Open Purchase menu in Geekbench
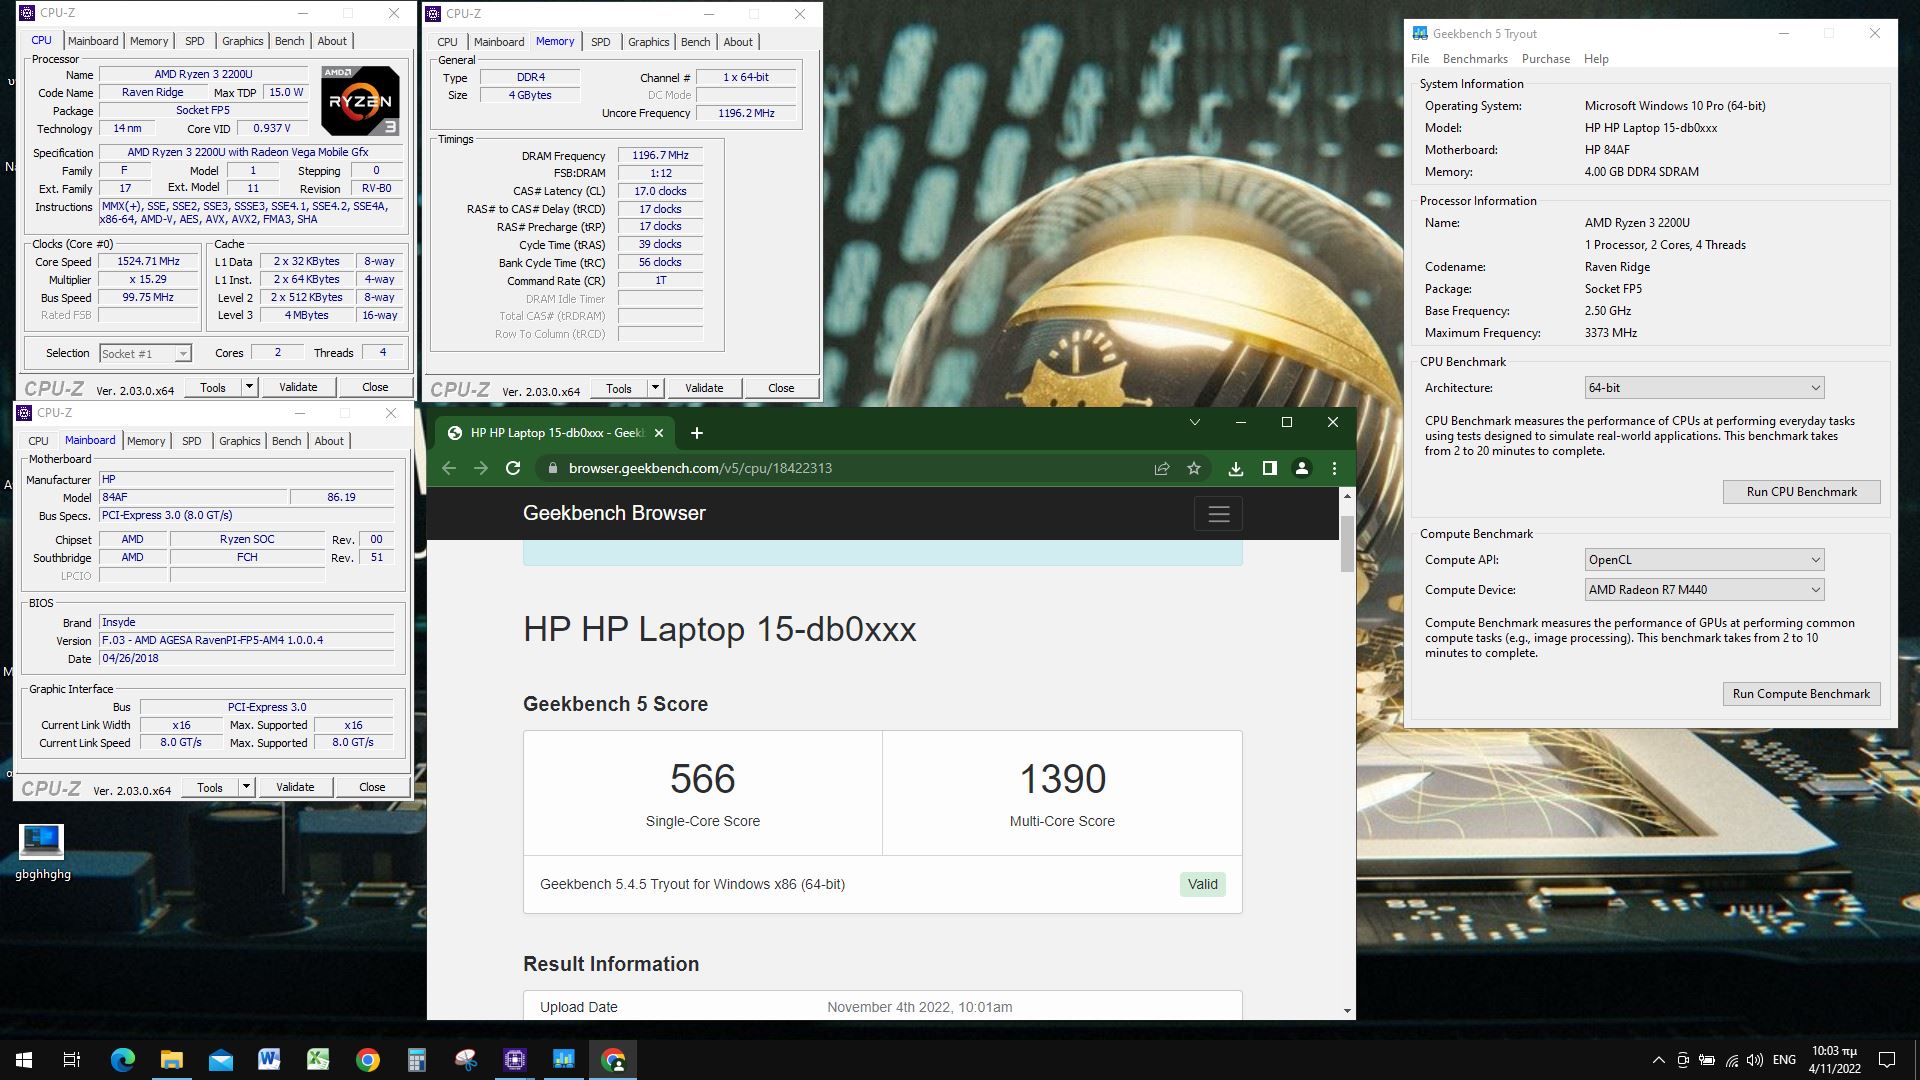 [1546, 59]
